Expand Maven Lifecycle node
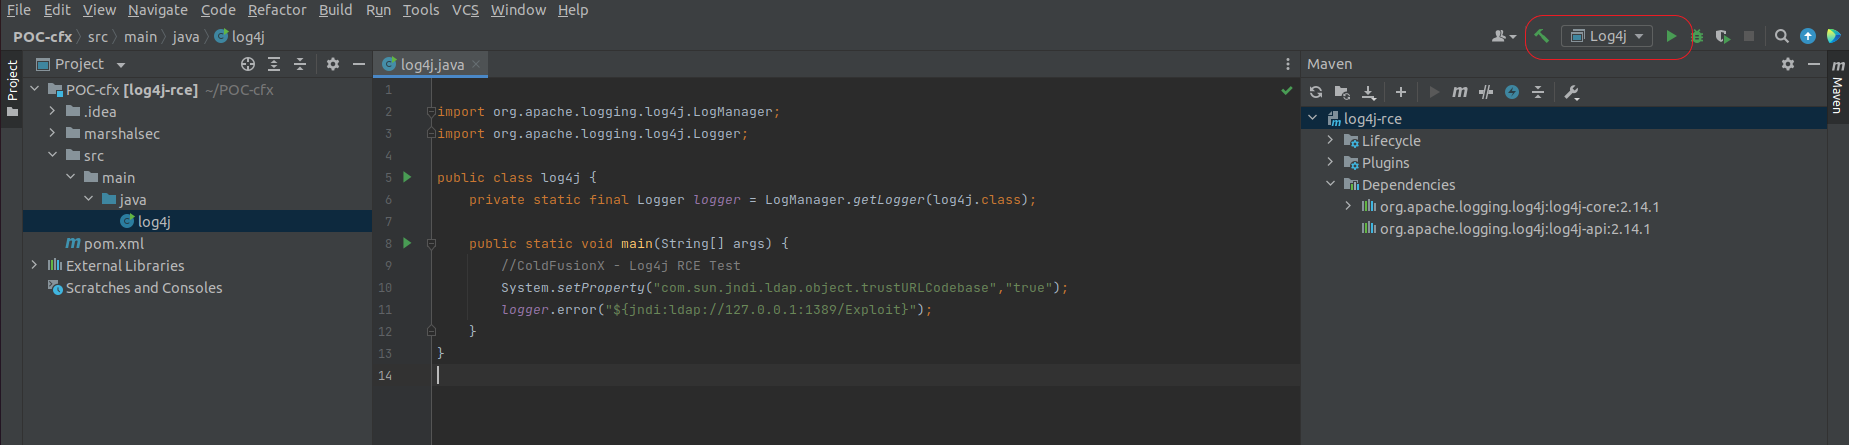Viewport: 1849px width, 445px height. [x=1331, y=140]
